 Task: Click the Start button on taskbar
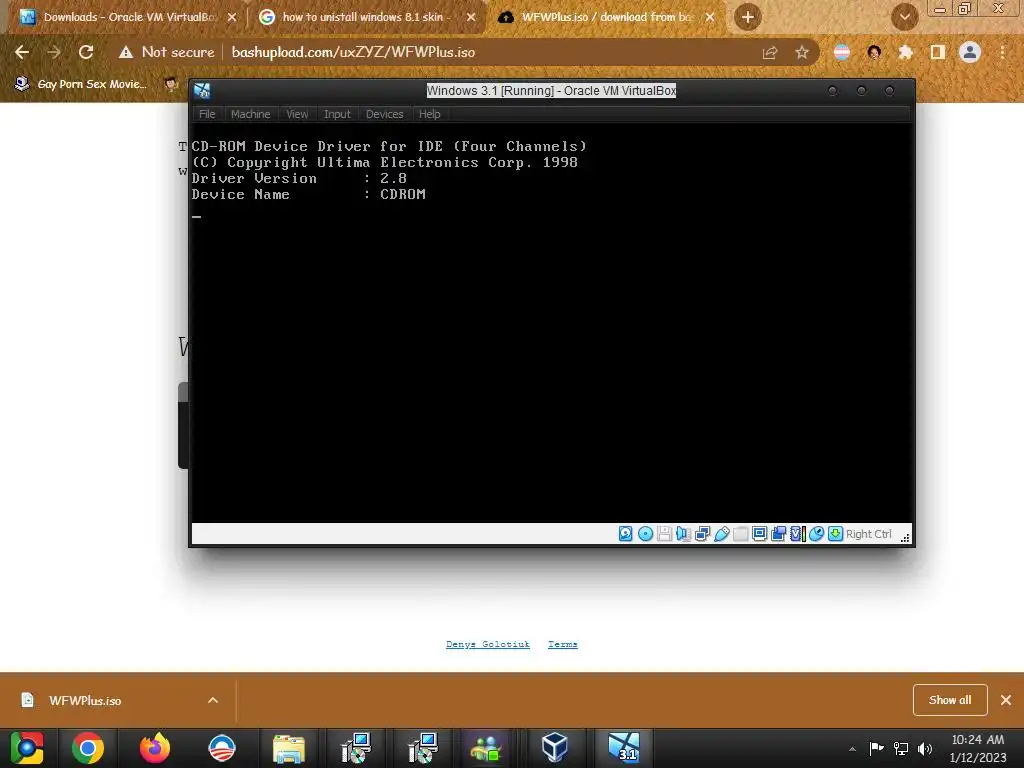[x=27, y=748]
